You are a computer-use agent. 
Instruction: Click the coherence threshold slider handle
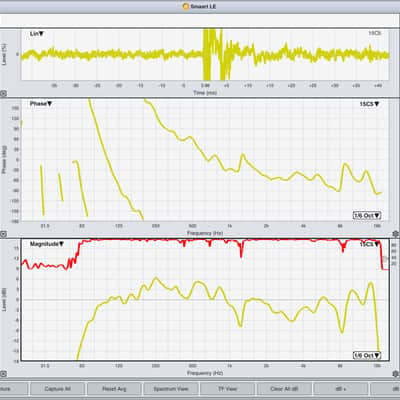(385, 259)
